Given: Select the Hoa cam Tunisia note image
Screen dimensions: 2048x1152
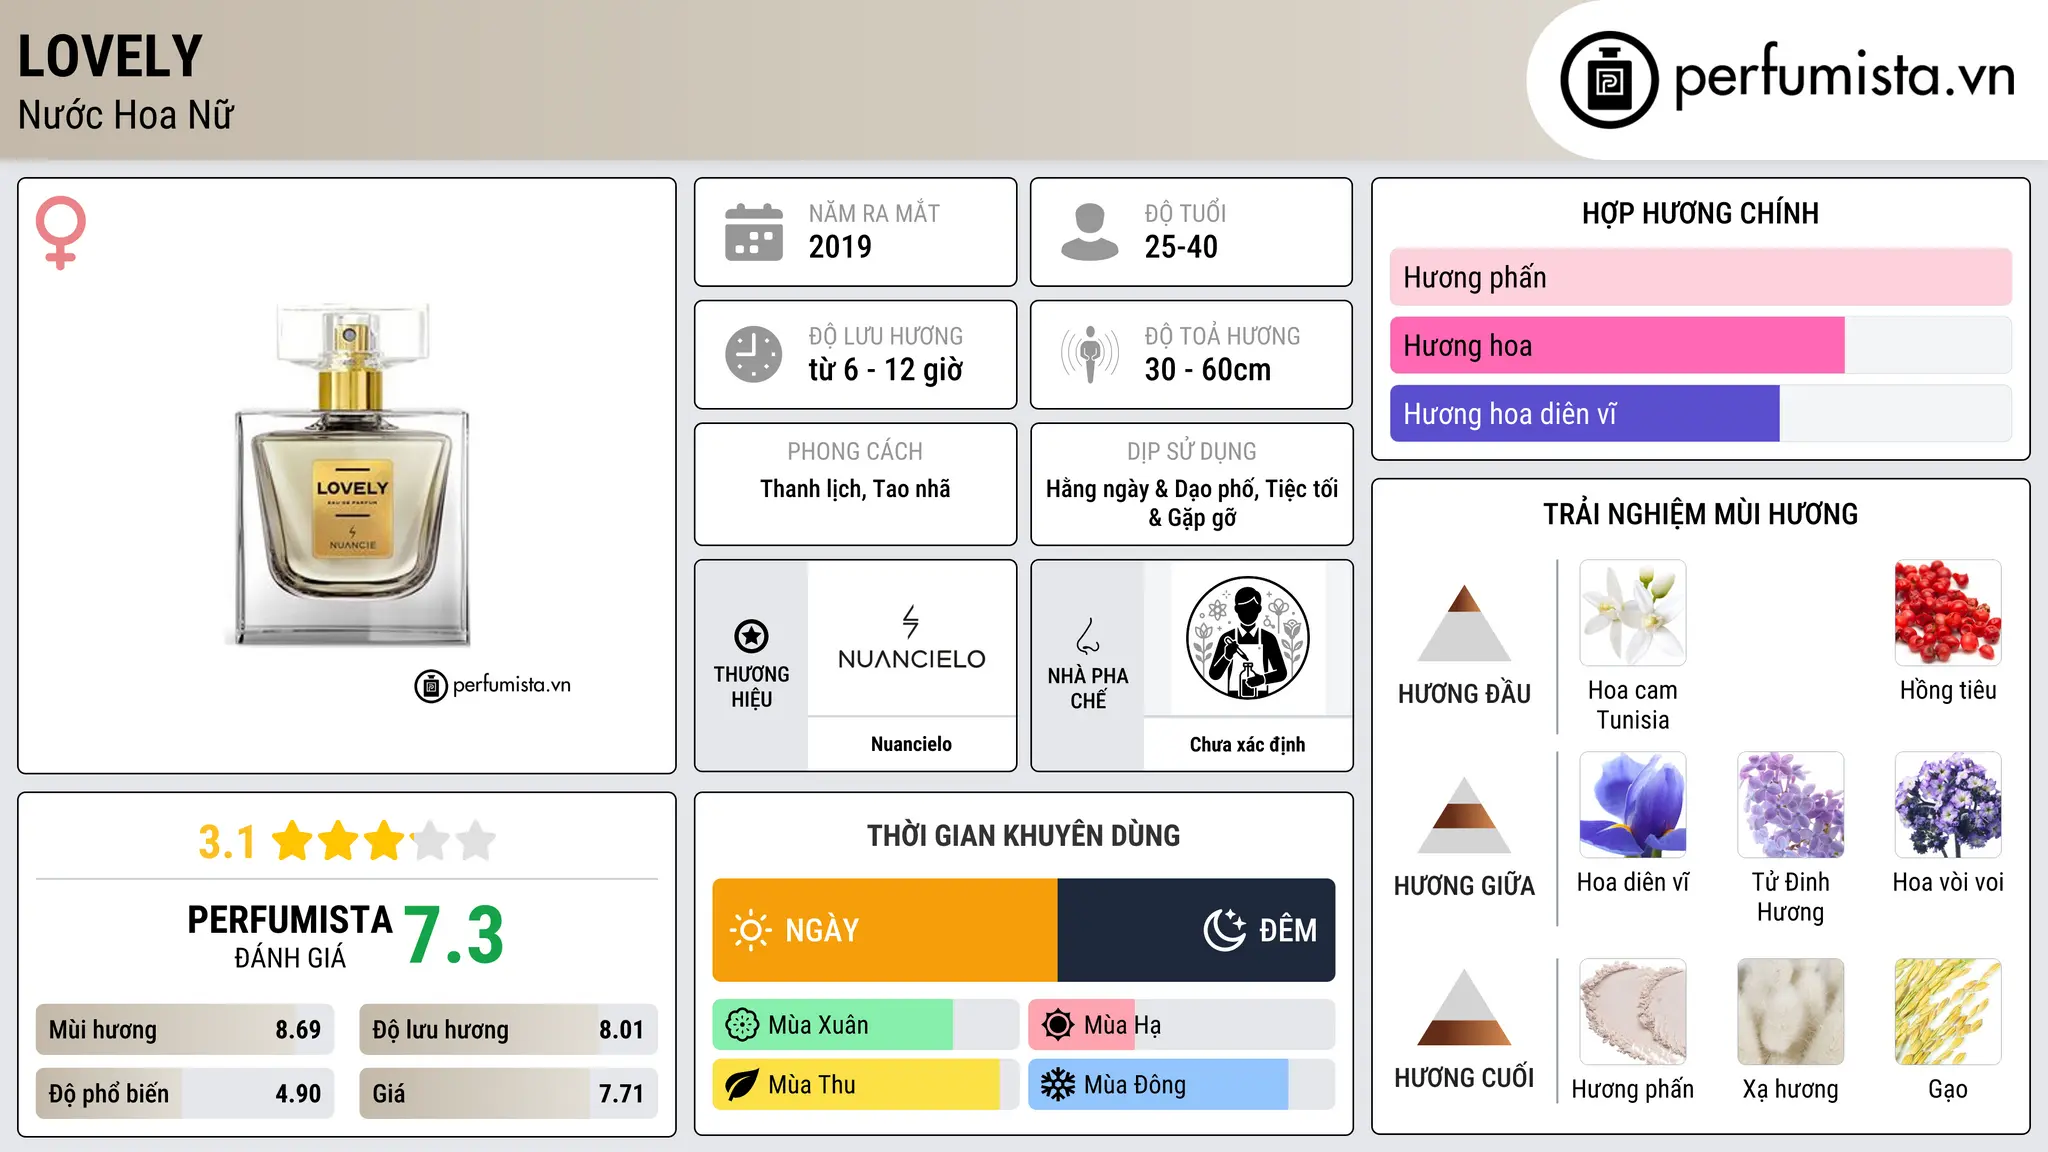Looking at the screenshot, I should pyautogui.click(x=1633, y=613).
